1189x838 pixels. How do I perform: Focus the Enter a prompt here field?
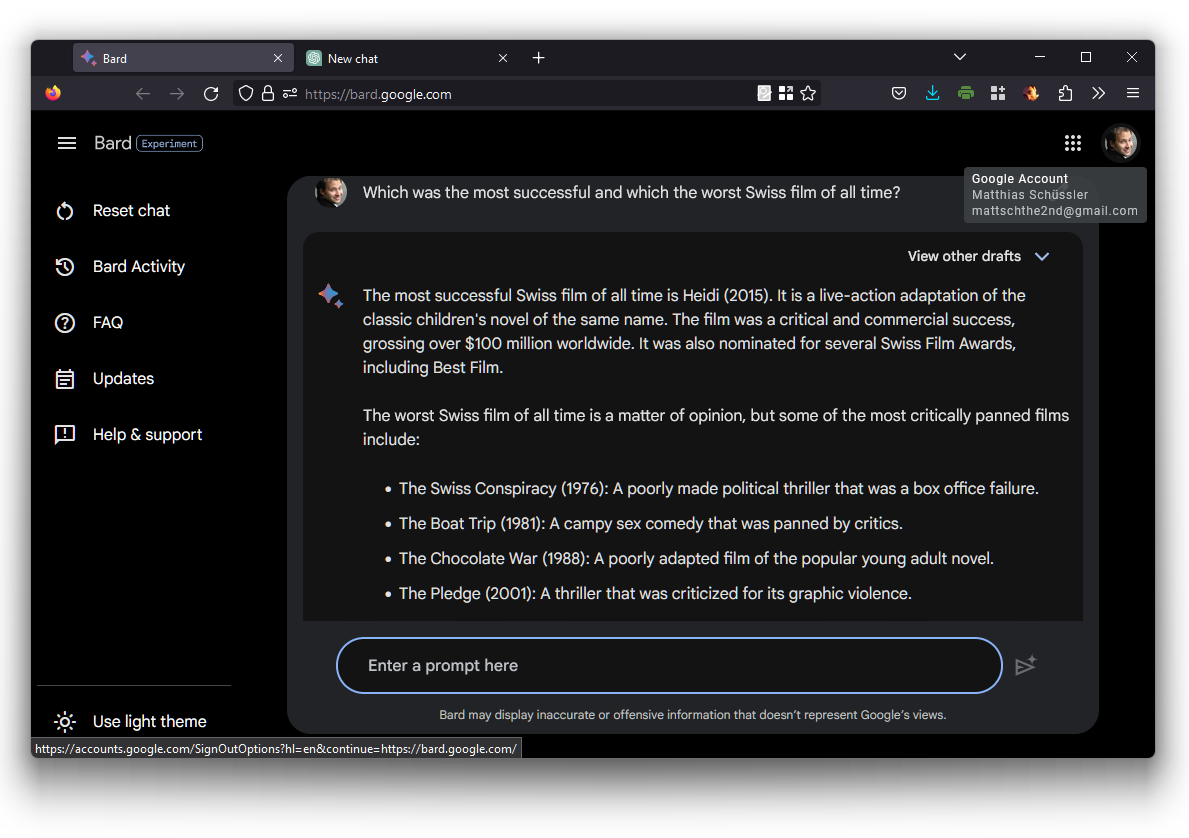point(669,665)
